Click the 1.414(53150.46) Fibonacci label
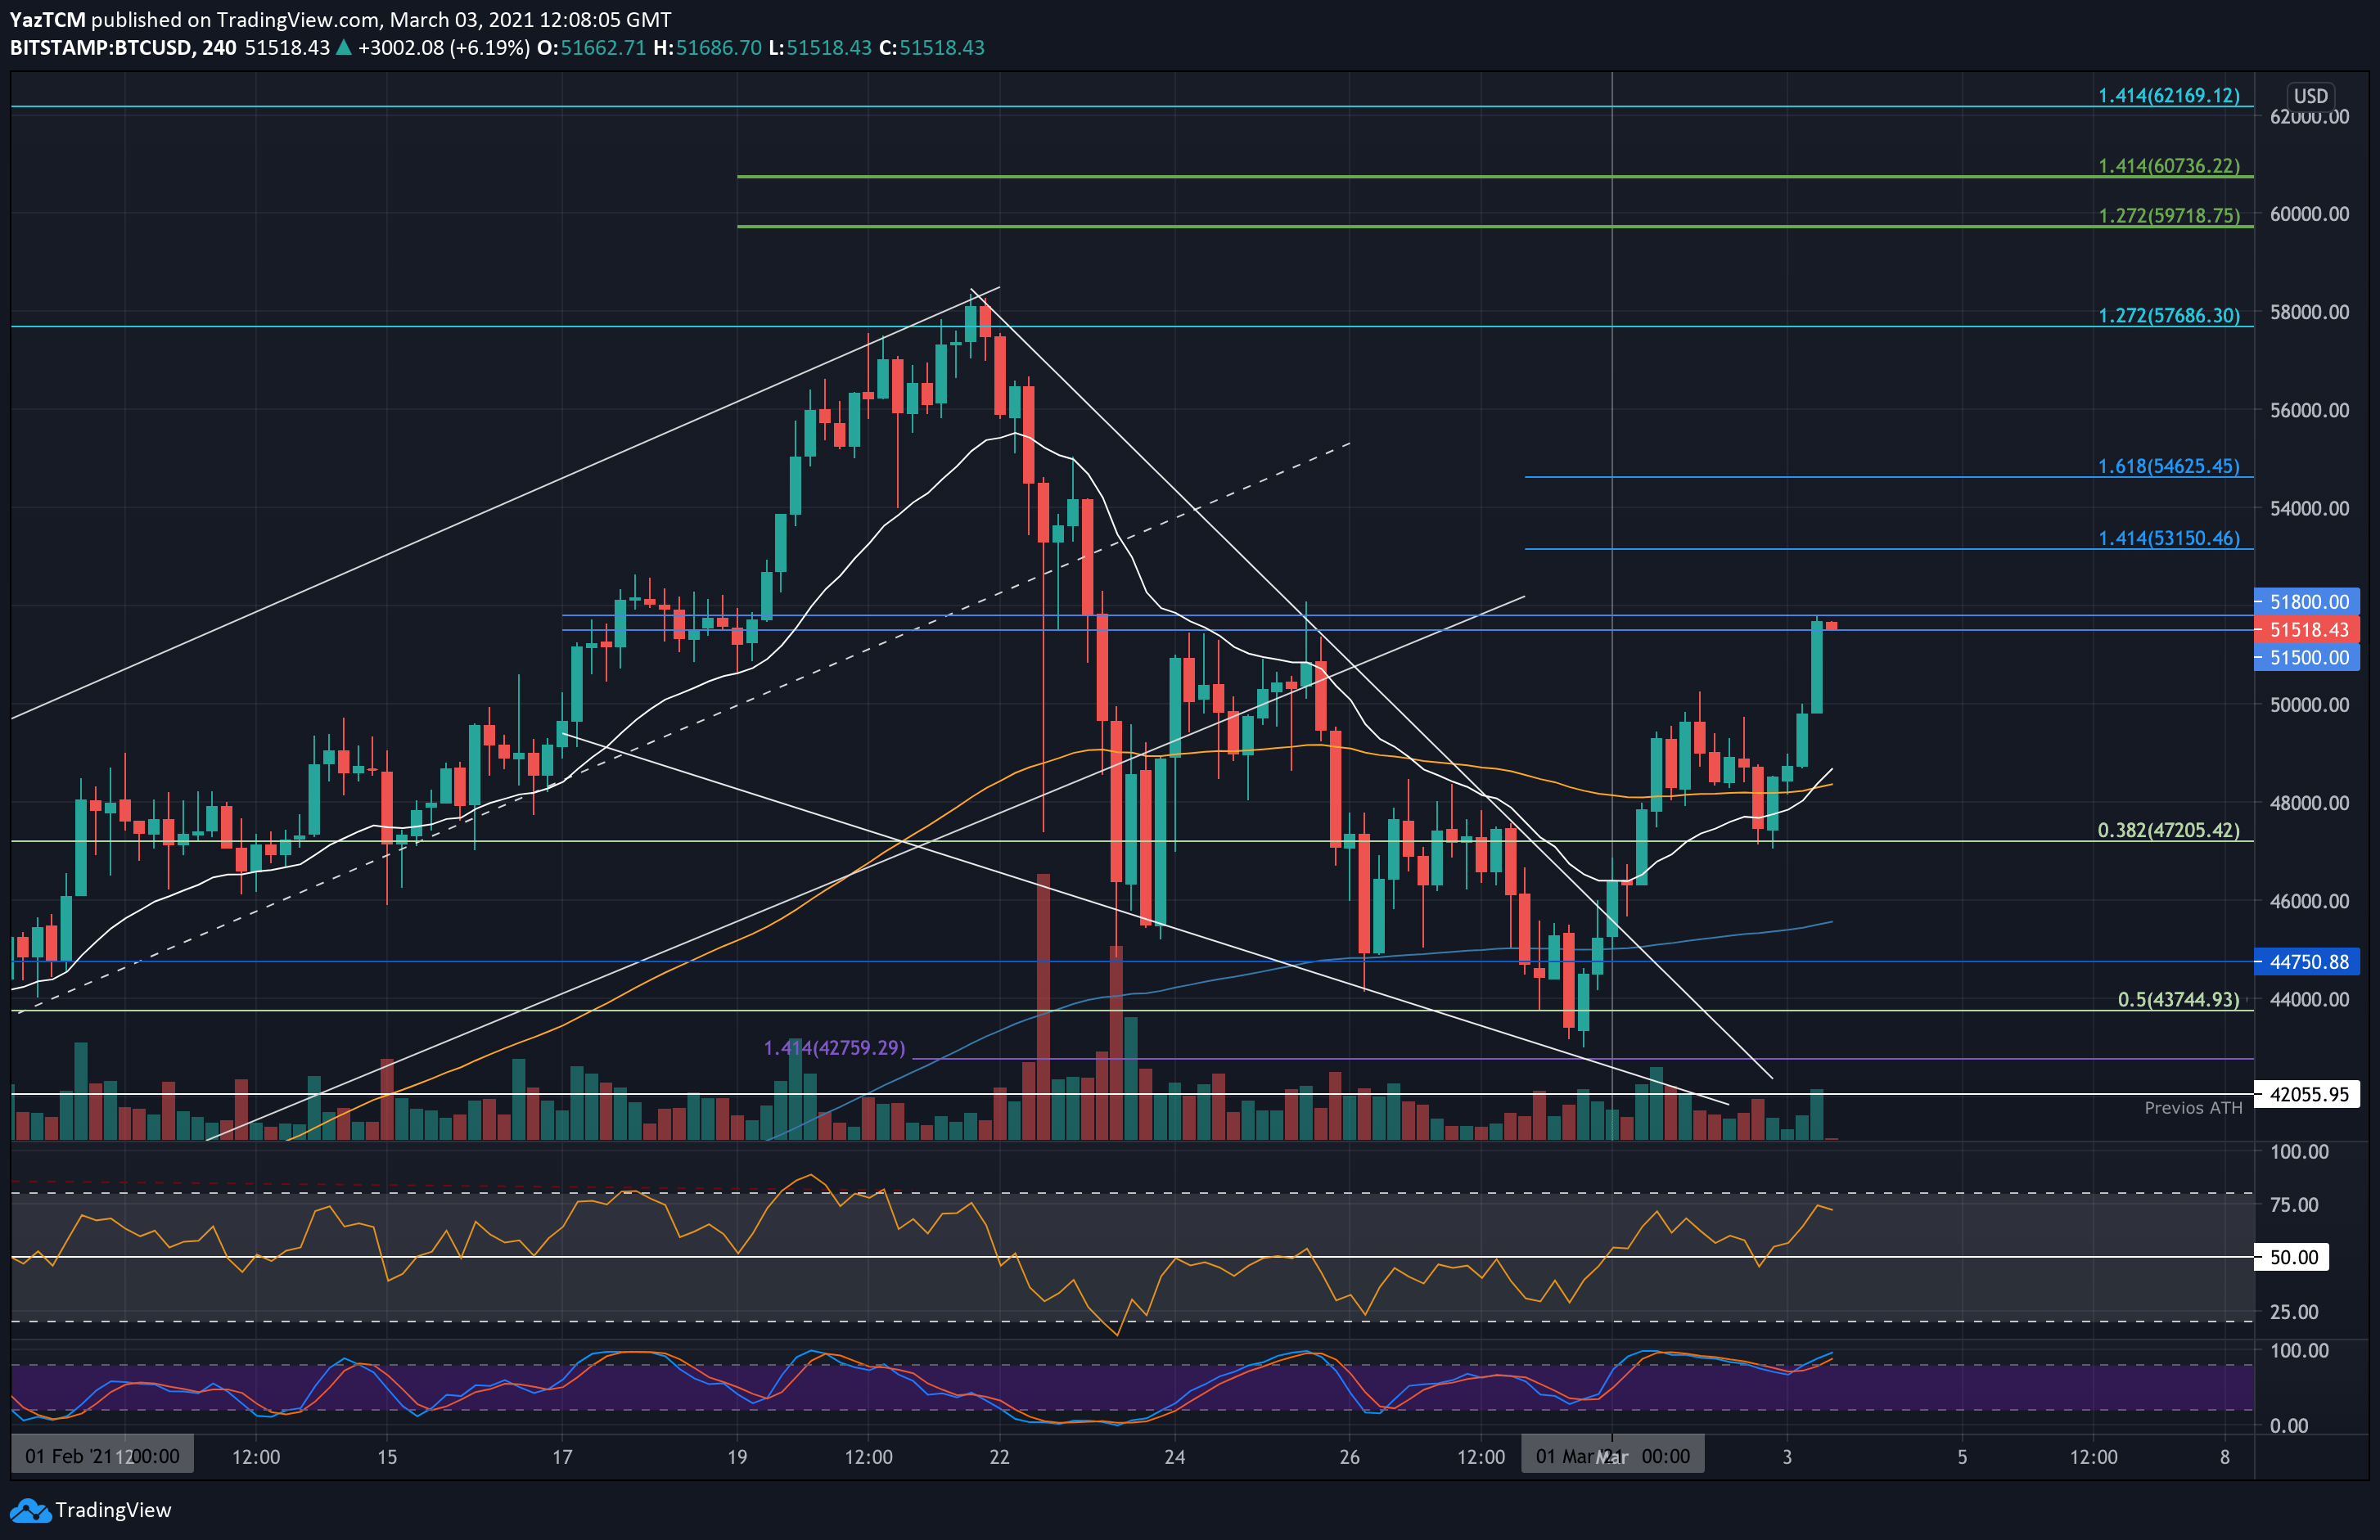Screen dimensions: 2380x1540 (2168, 538)
